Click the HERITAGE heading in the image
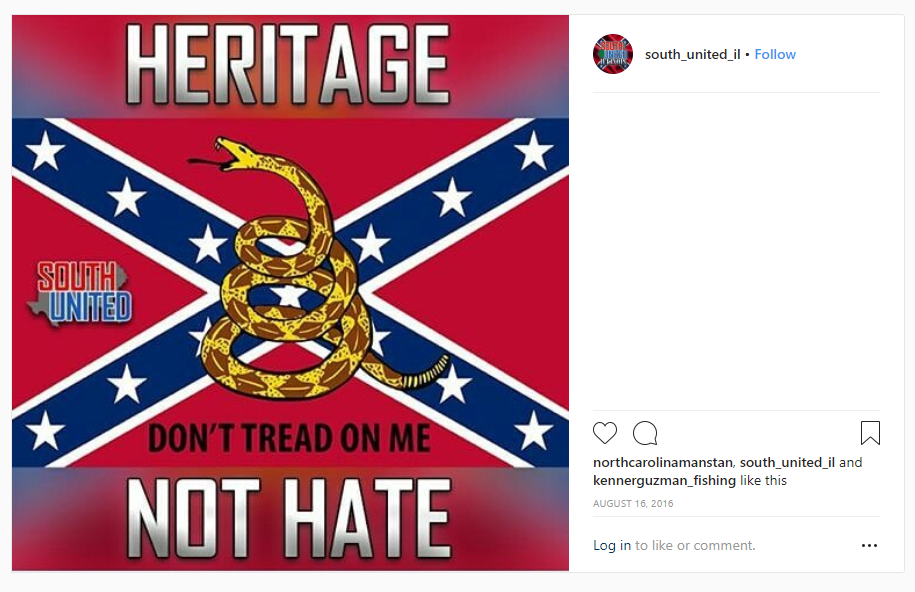 click(289, 64)
